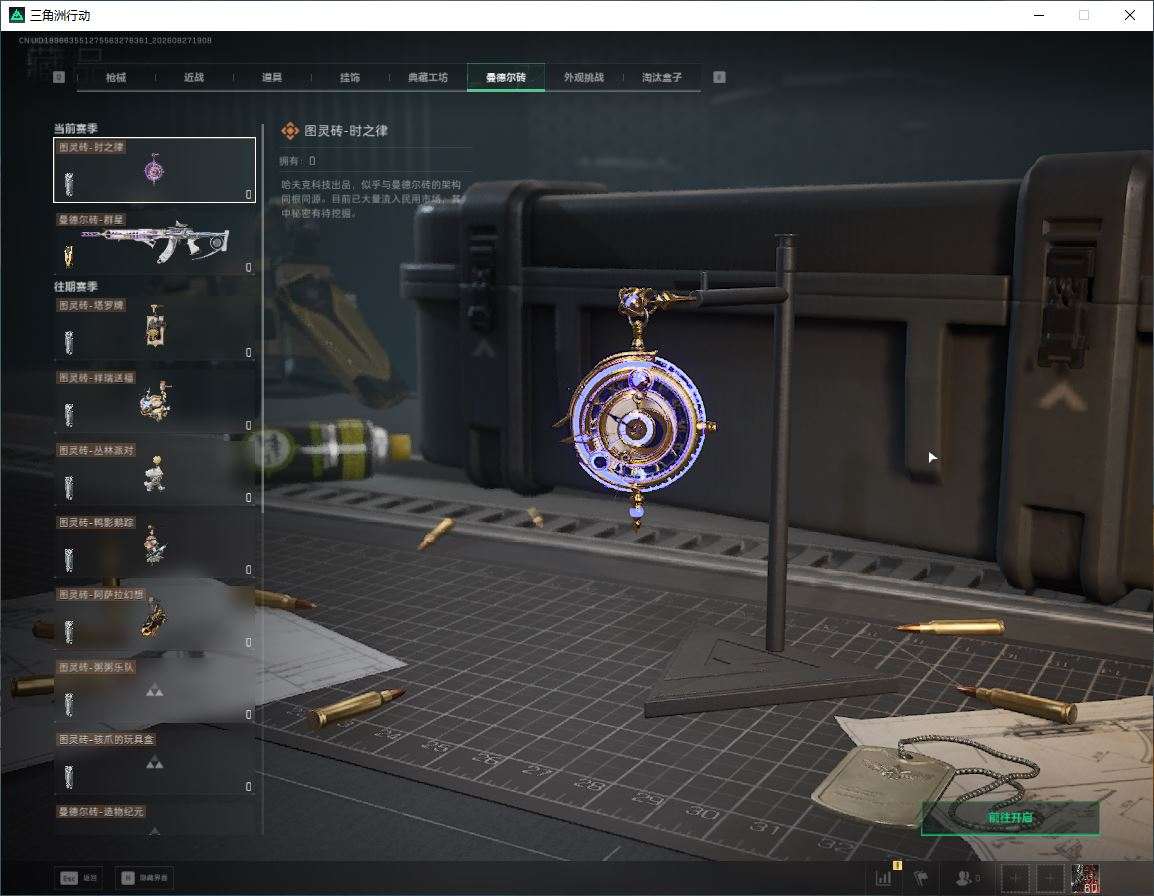
Task: Pick the 图灵砖-丛林派对 card
Action: click(155, 473)
